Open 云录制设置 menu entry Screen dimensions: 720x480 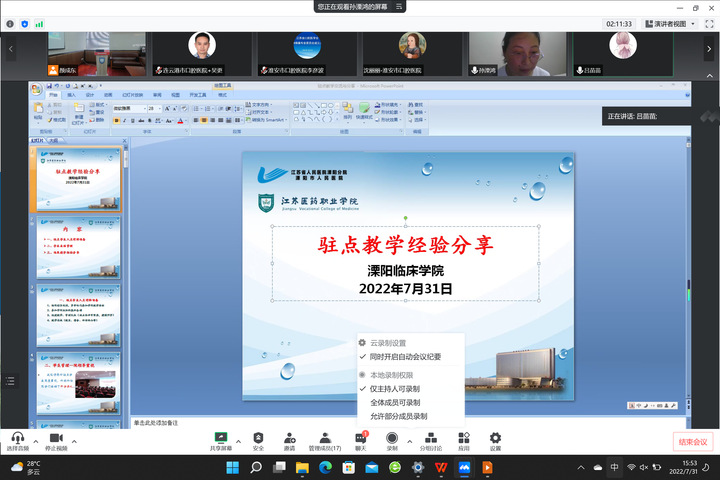point(388,342)
